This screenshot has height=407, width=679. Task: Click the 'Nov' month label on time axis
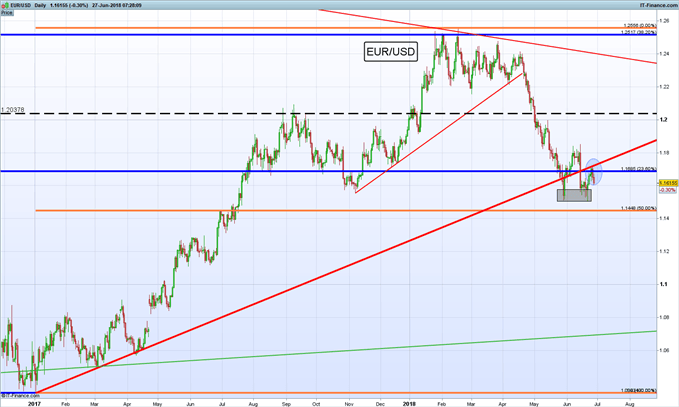pos(349,404)
